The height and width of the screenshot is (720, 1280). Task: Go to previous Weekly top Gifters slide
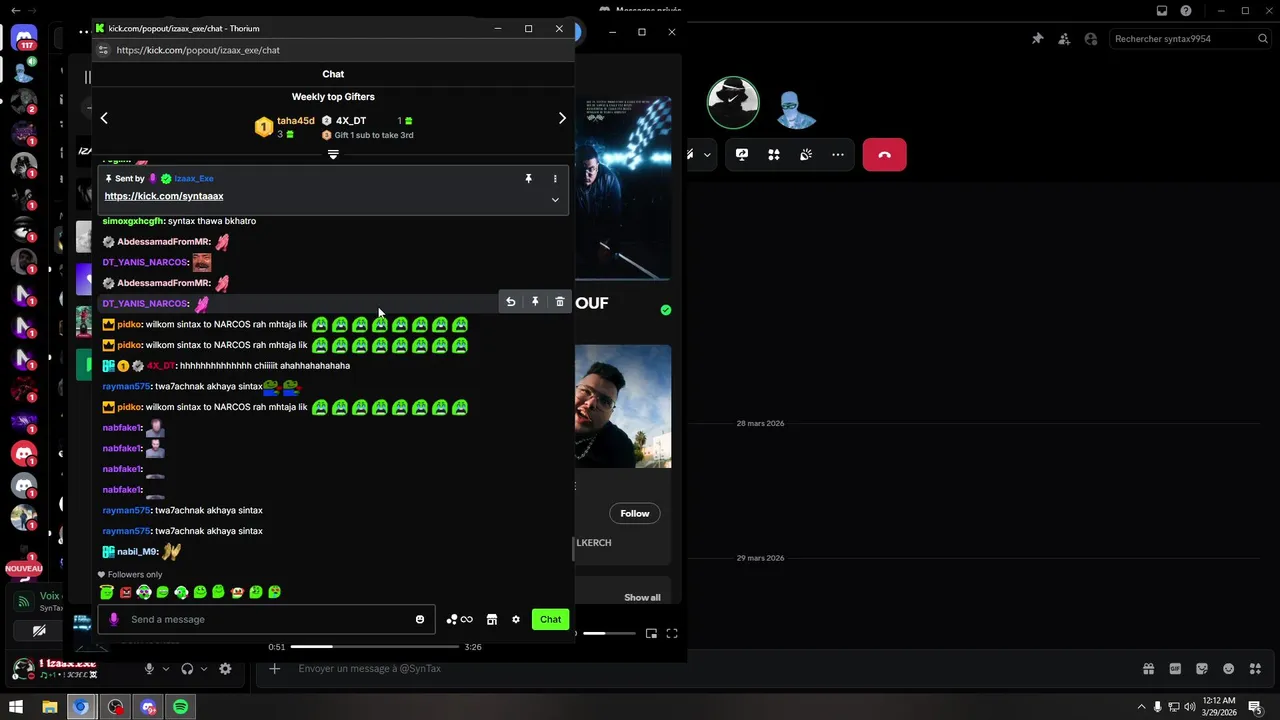point(104,118)
